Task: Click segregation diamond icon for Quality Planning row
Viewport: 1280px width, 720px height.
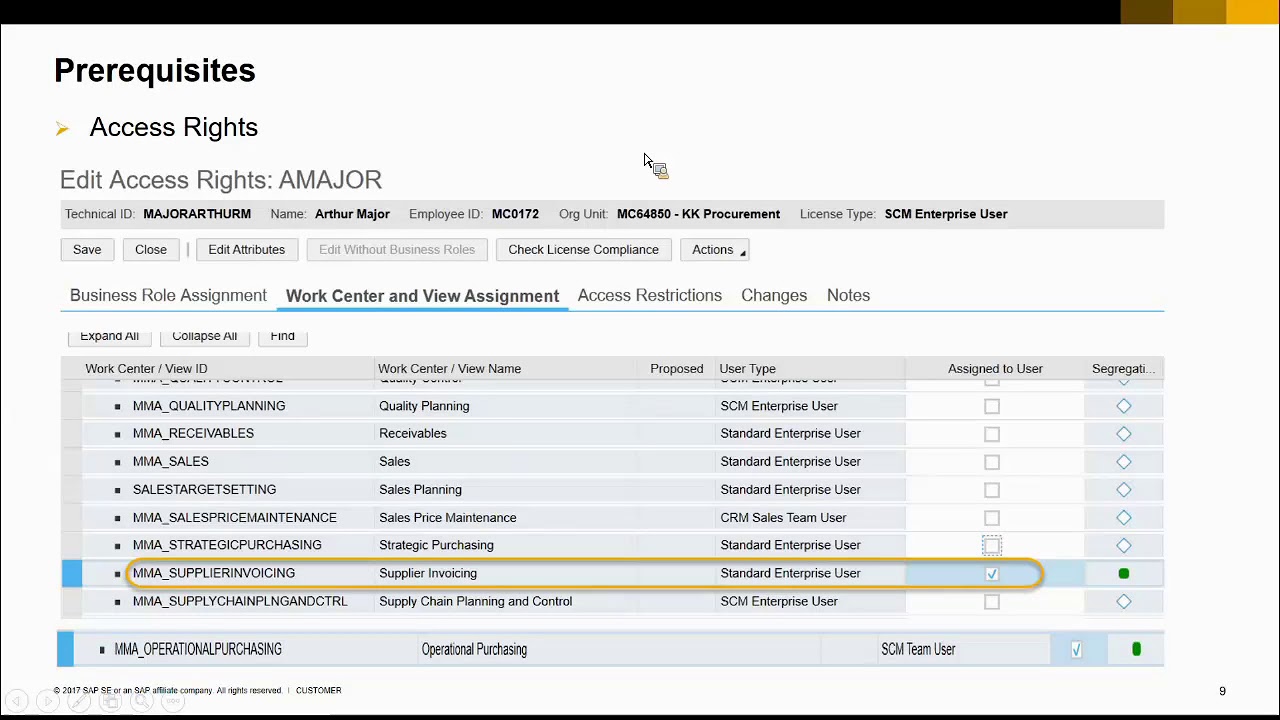Action: click(1124, 406)
